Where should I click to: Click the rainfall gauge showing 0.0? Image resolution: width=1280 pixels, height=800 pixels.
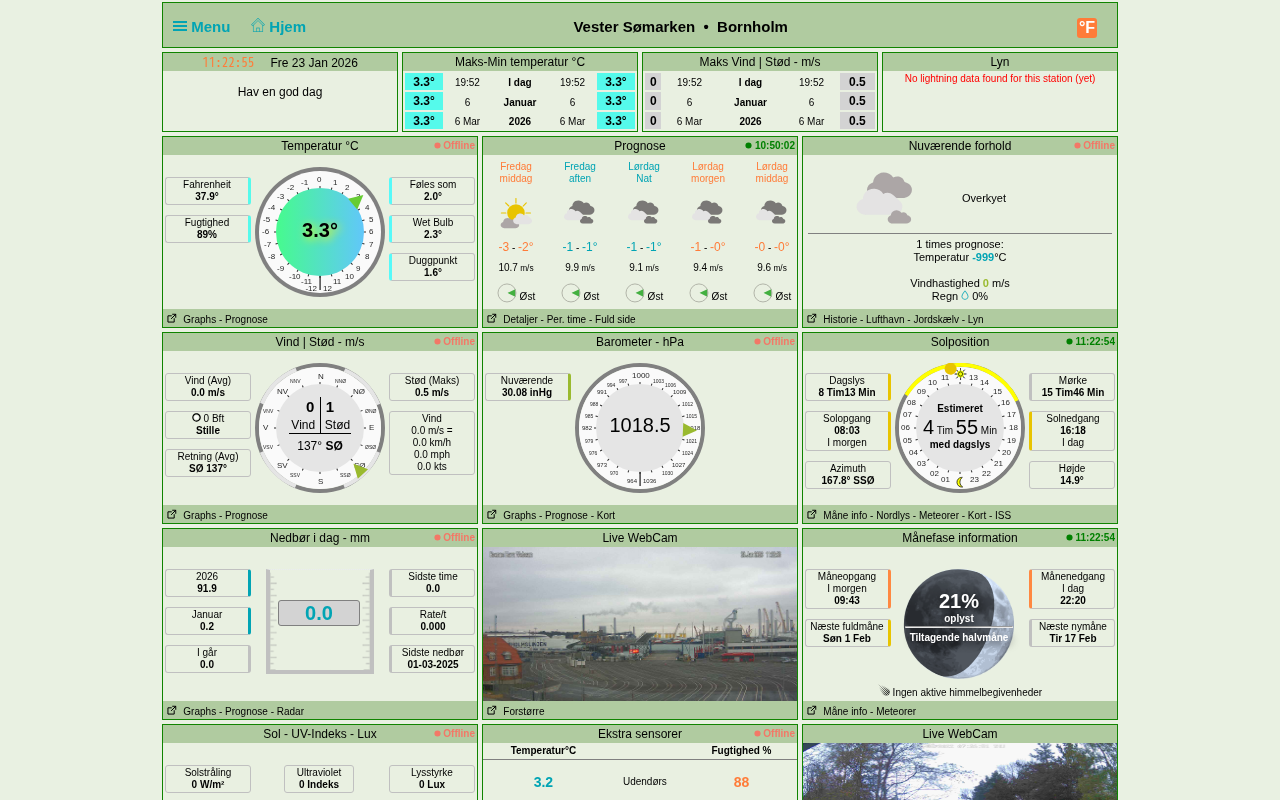[x=319, y=614]
